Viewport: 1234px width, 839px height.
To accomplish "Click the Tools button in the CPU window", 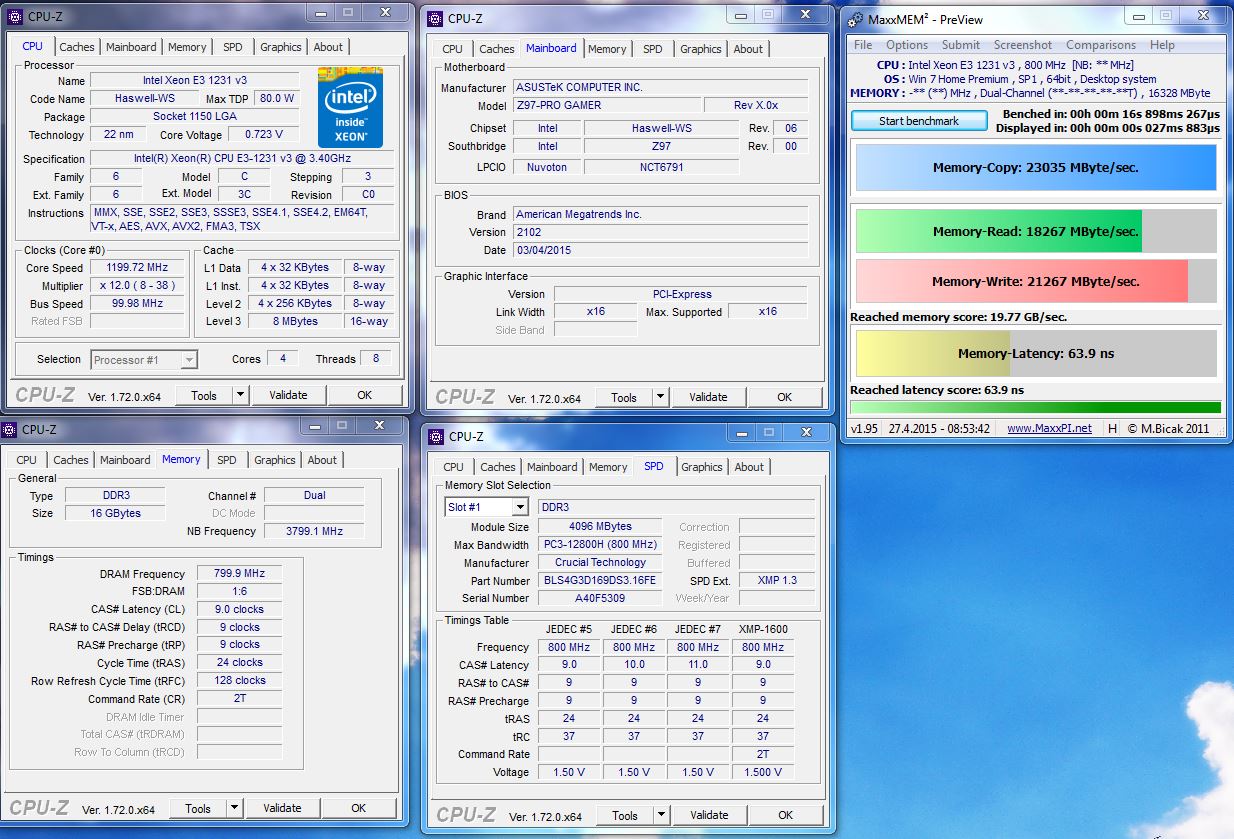I will 204,395.
